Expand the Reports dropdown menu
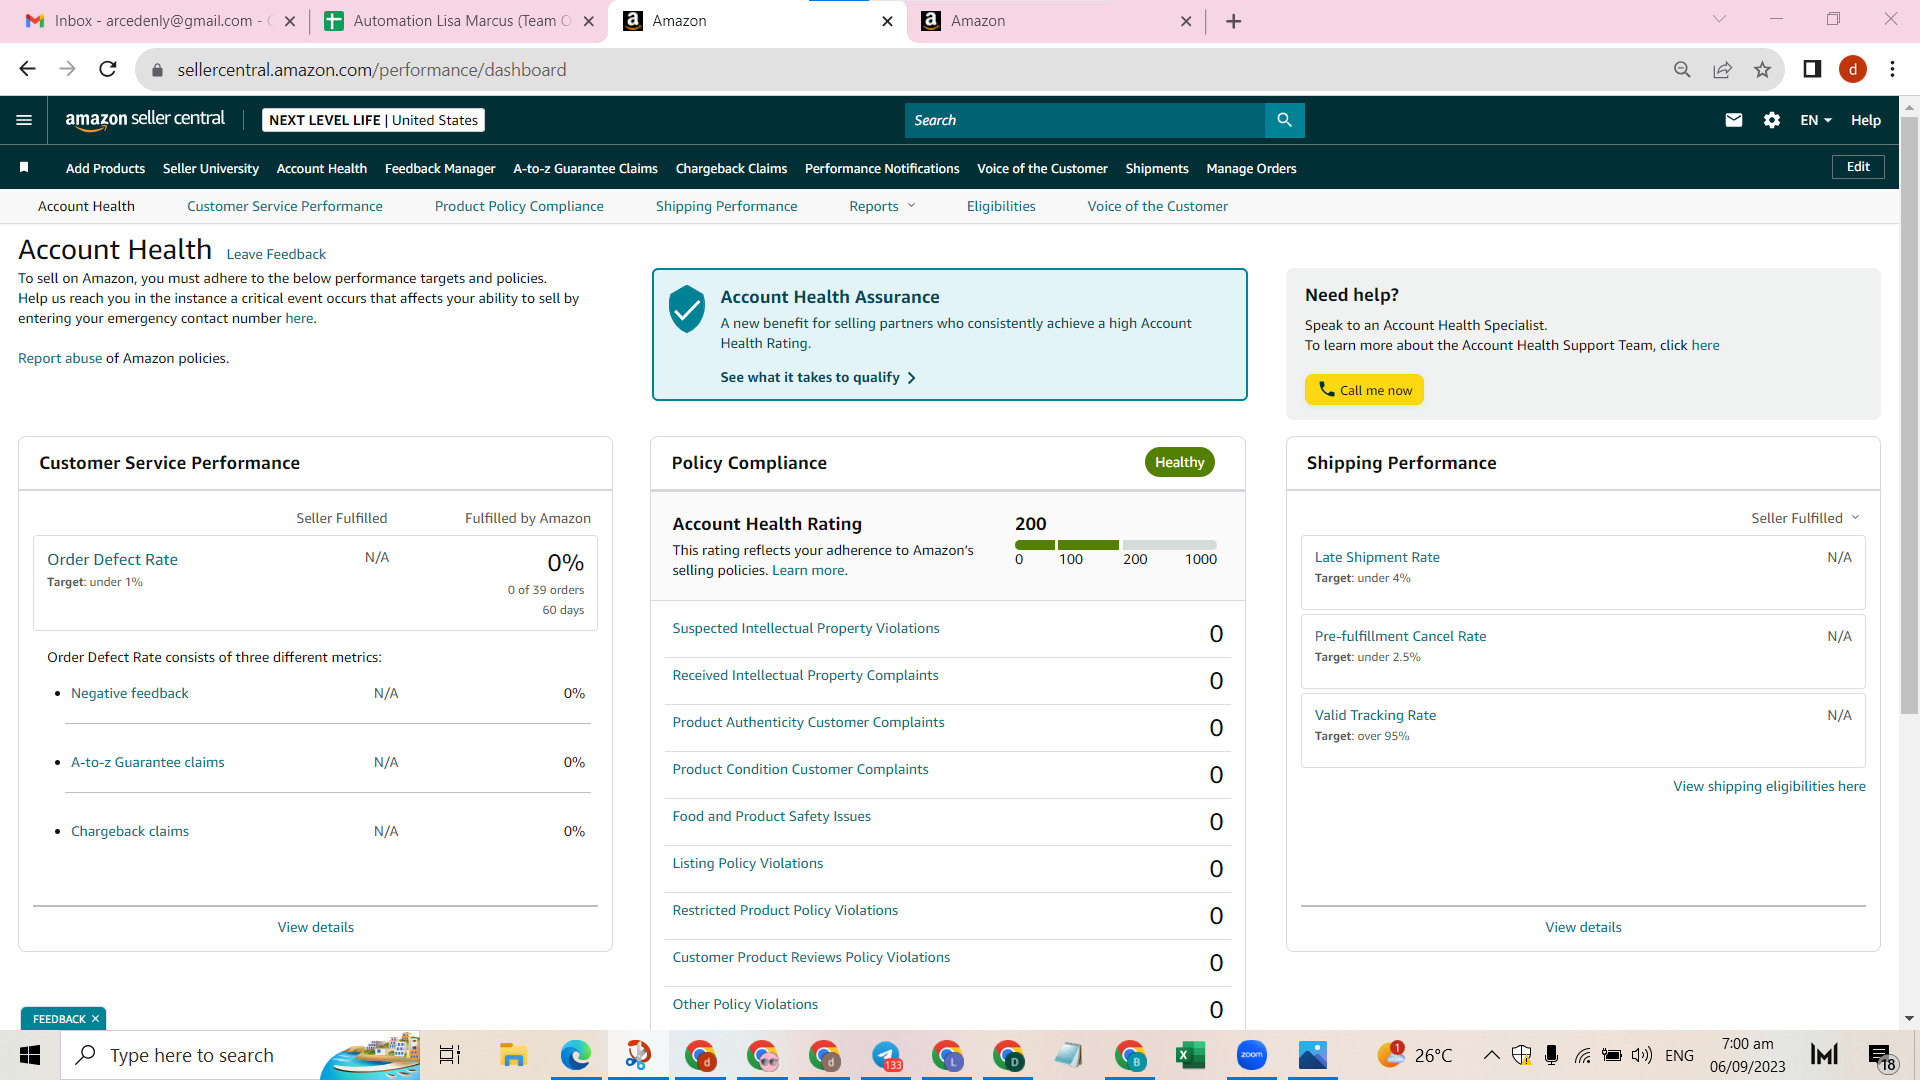This screenshot has height=1080, width=1920. (882, 206)
